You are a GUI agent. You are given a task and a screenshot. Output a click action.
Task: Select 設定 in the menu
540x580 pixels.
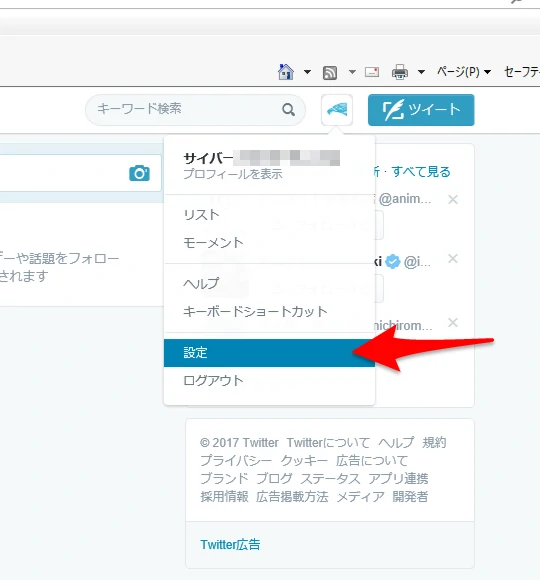(269, 353)
